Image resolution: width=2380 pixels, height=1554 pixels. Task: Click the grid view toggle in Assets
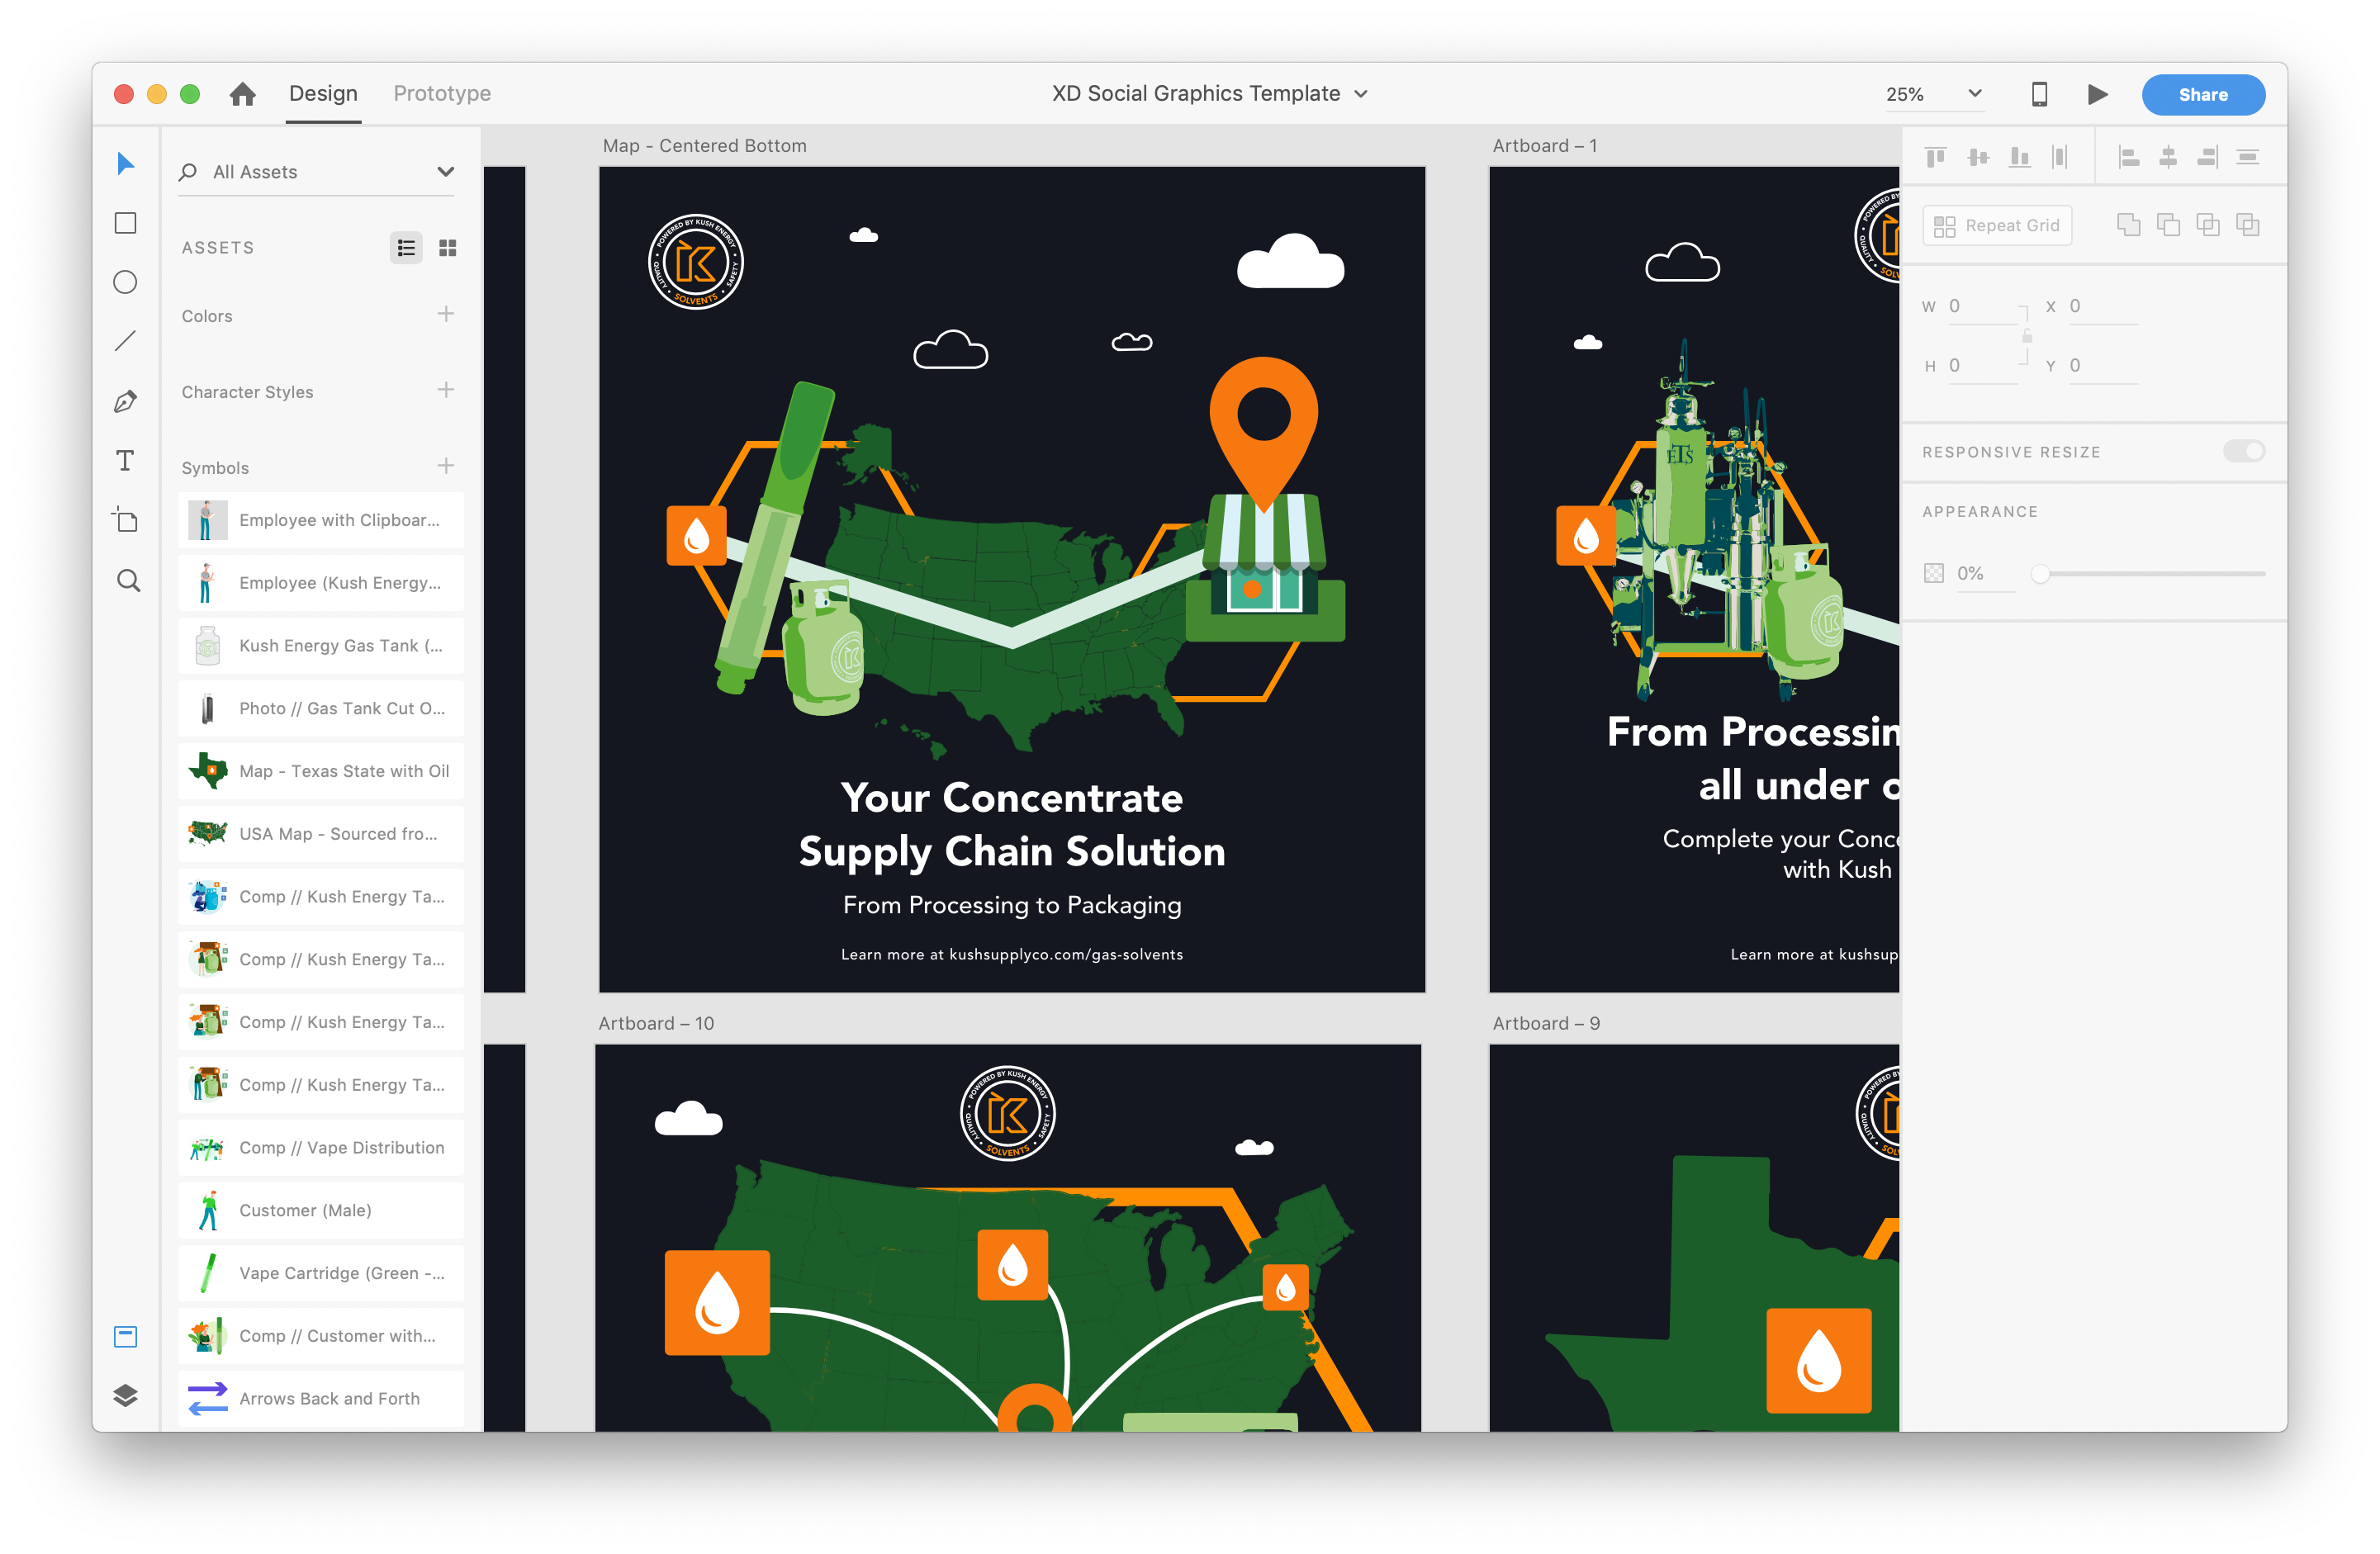point(448,246)
